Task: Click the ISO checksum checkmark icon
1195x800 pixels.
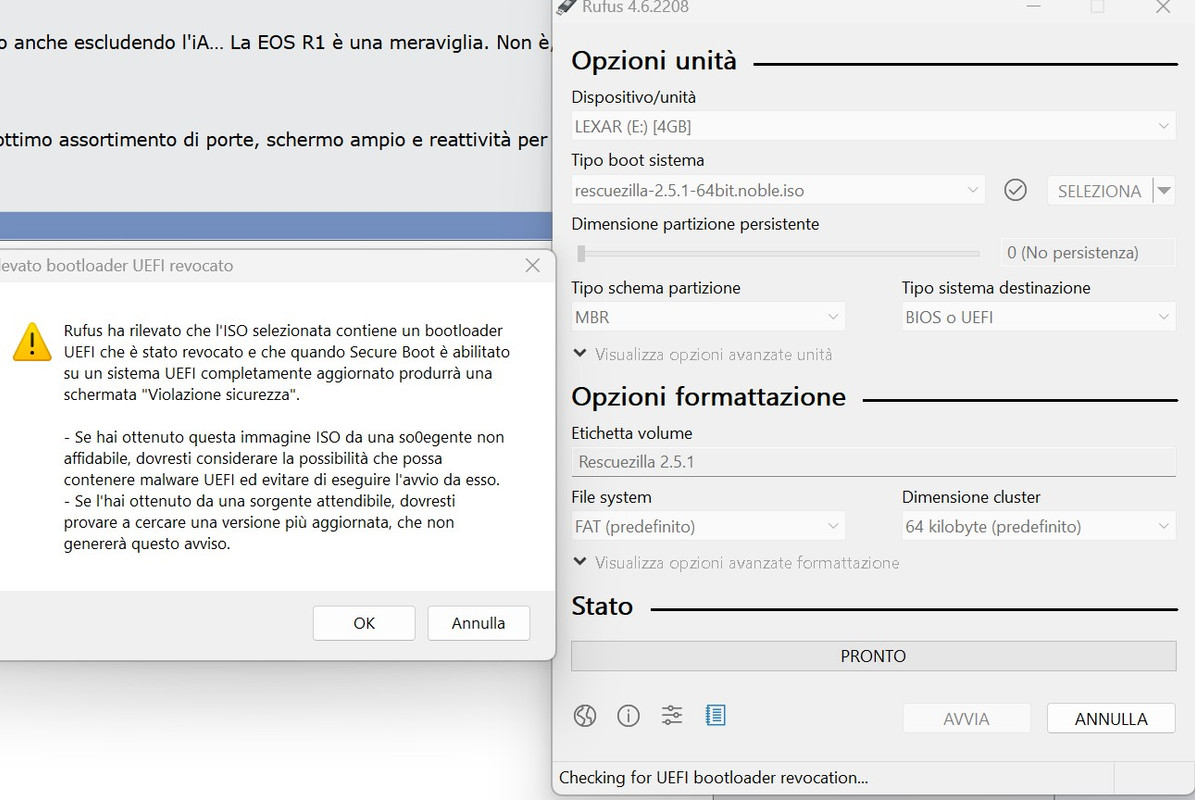Action: coord(1015,190)
